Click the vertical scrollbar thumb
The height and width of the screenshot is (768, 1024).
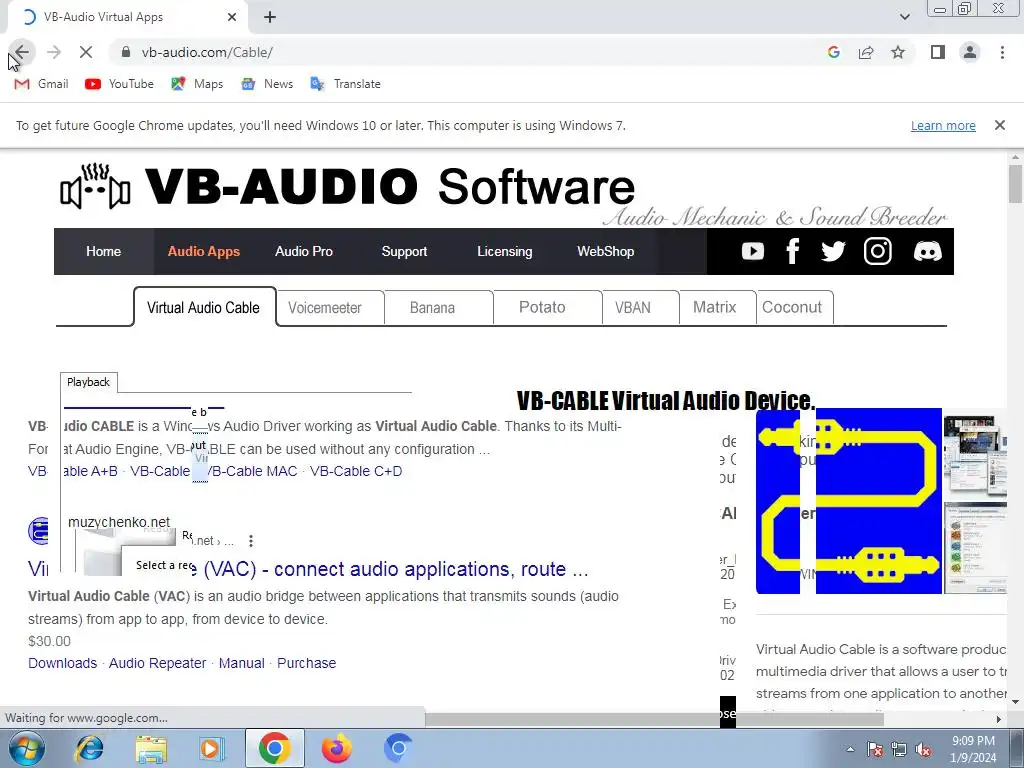click(x=1016, y=184)
